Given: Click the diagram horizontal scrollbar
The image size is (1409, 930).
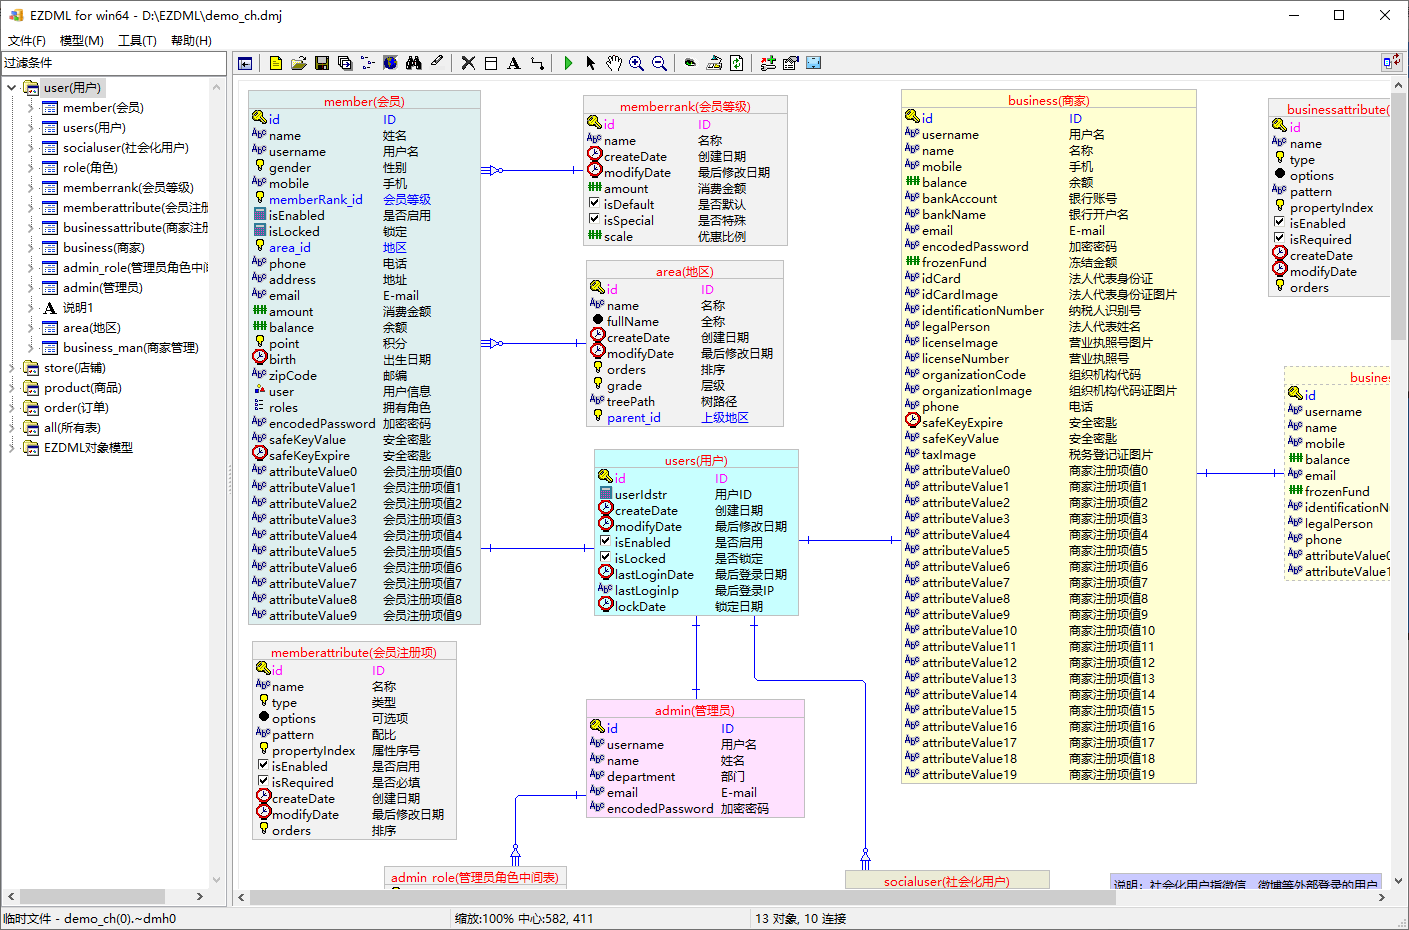Looking at the screenshot, I should tap(682, 898).
